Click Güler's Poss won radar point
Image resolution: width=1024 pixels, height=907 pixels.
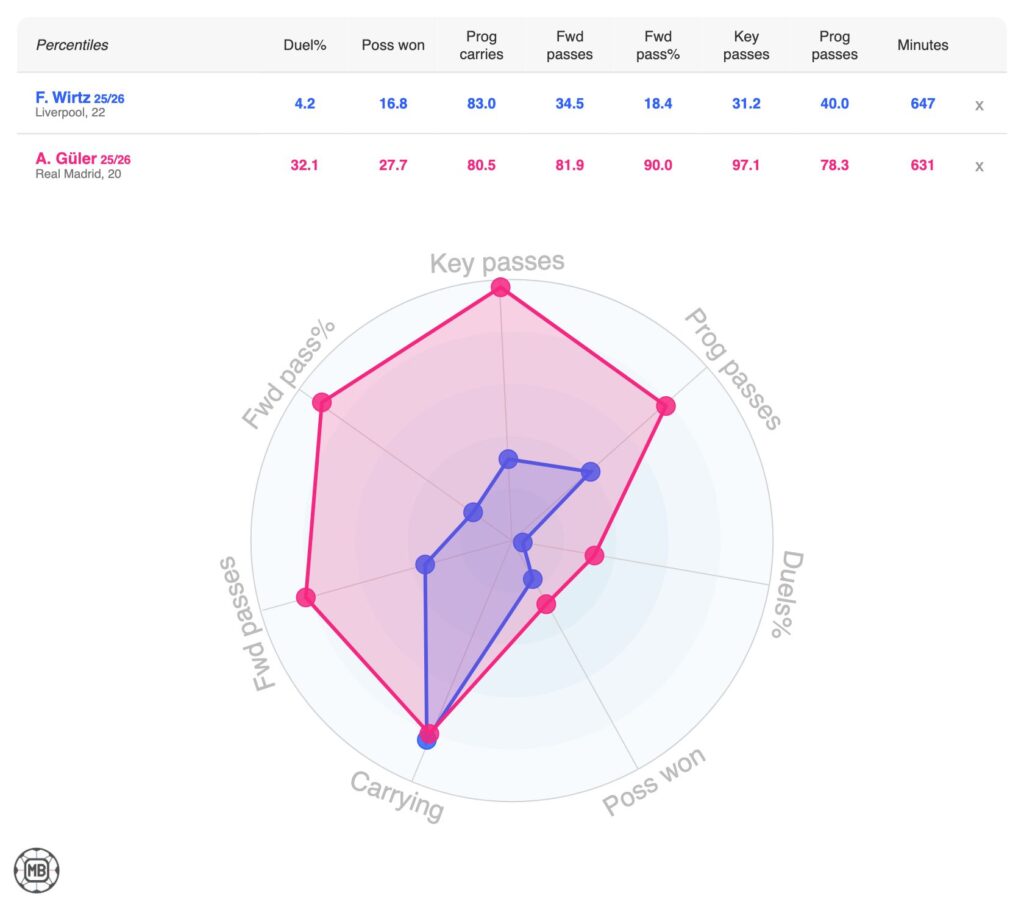tap(545, 603)
